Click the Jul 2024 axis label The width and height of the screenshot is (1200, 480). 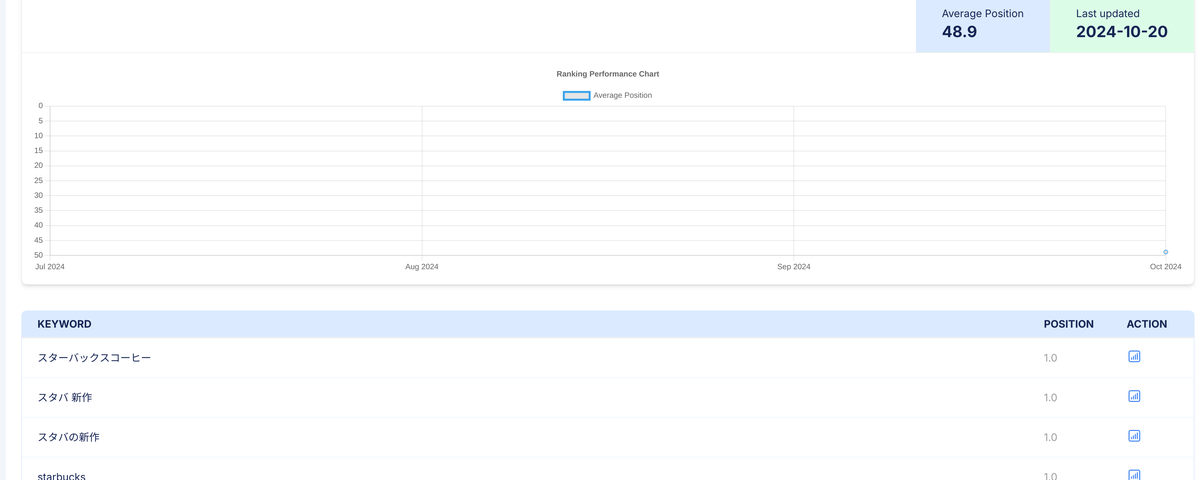click(x=50, y=267)
